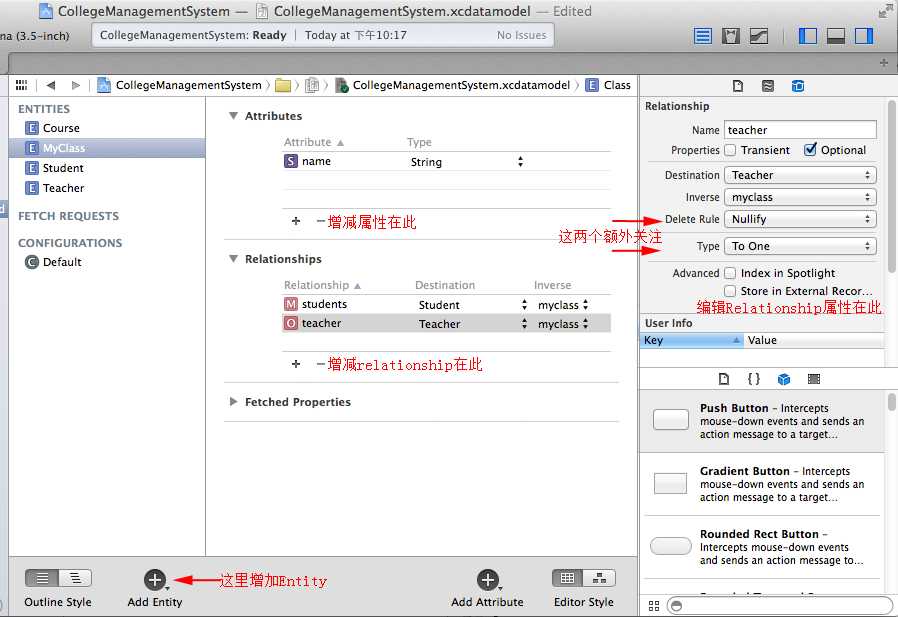
Task: Select the students relationship row
Action: click(x=447, y=304)
